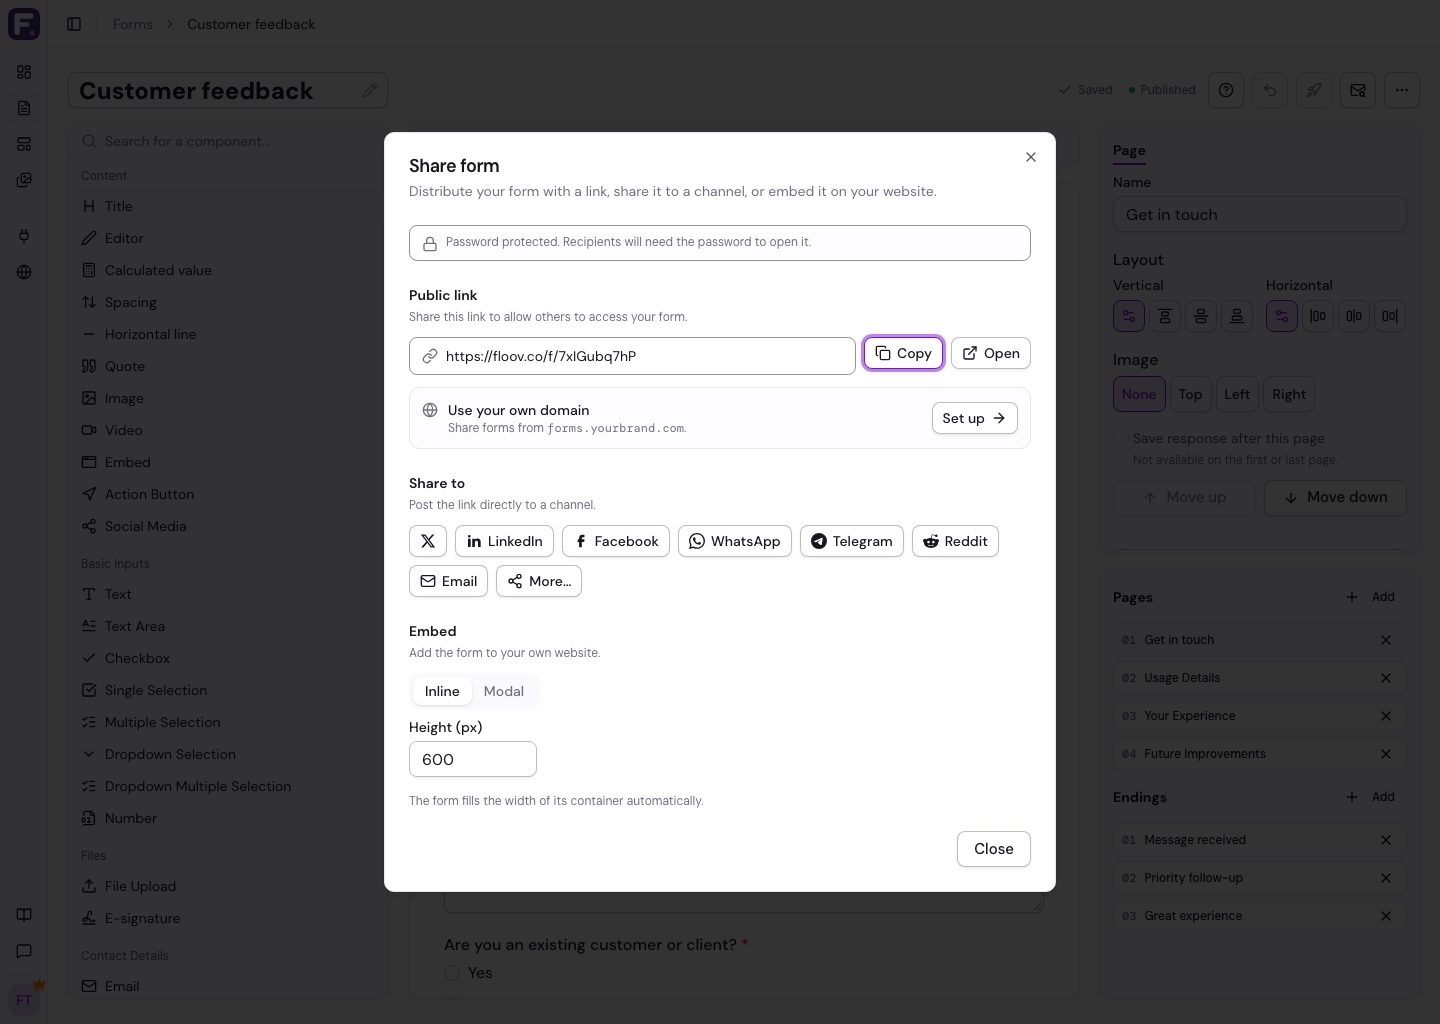
Task: Share the form on Reddit
Action: pyautogui.click(x=955, y=541)
